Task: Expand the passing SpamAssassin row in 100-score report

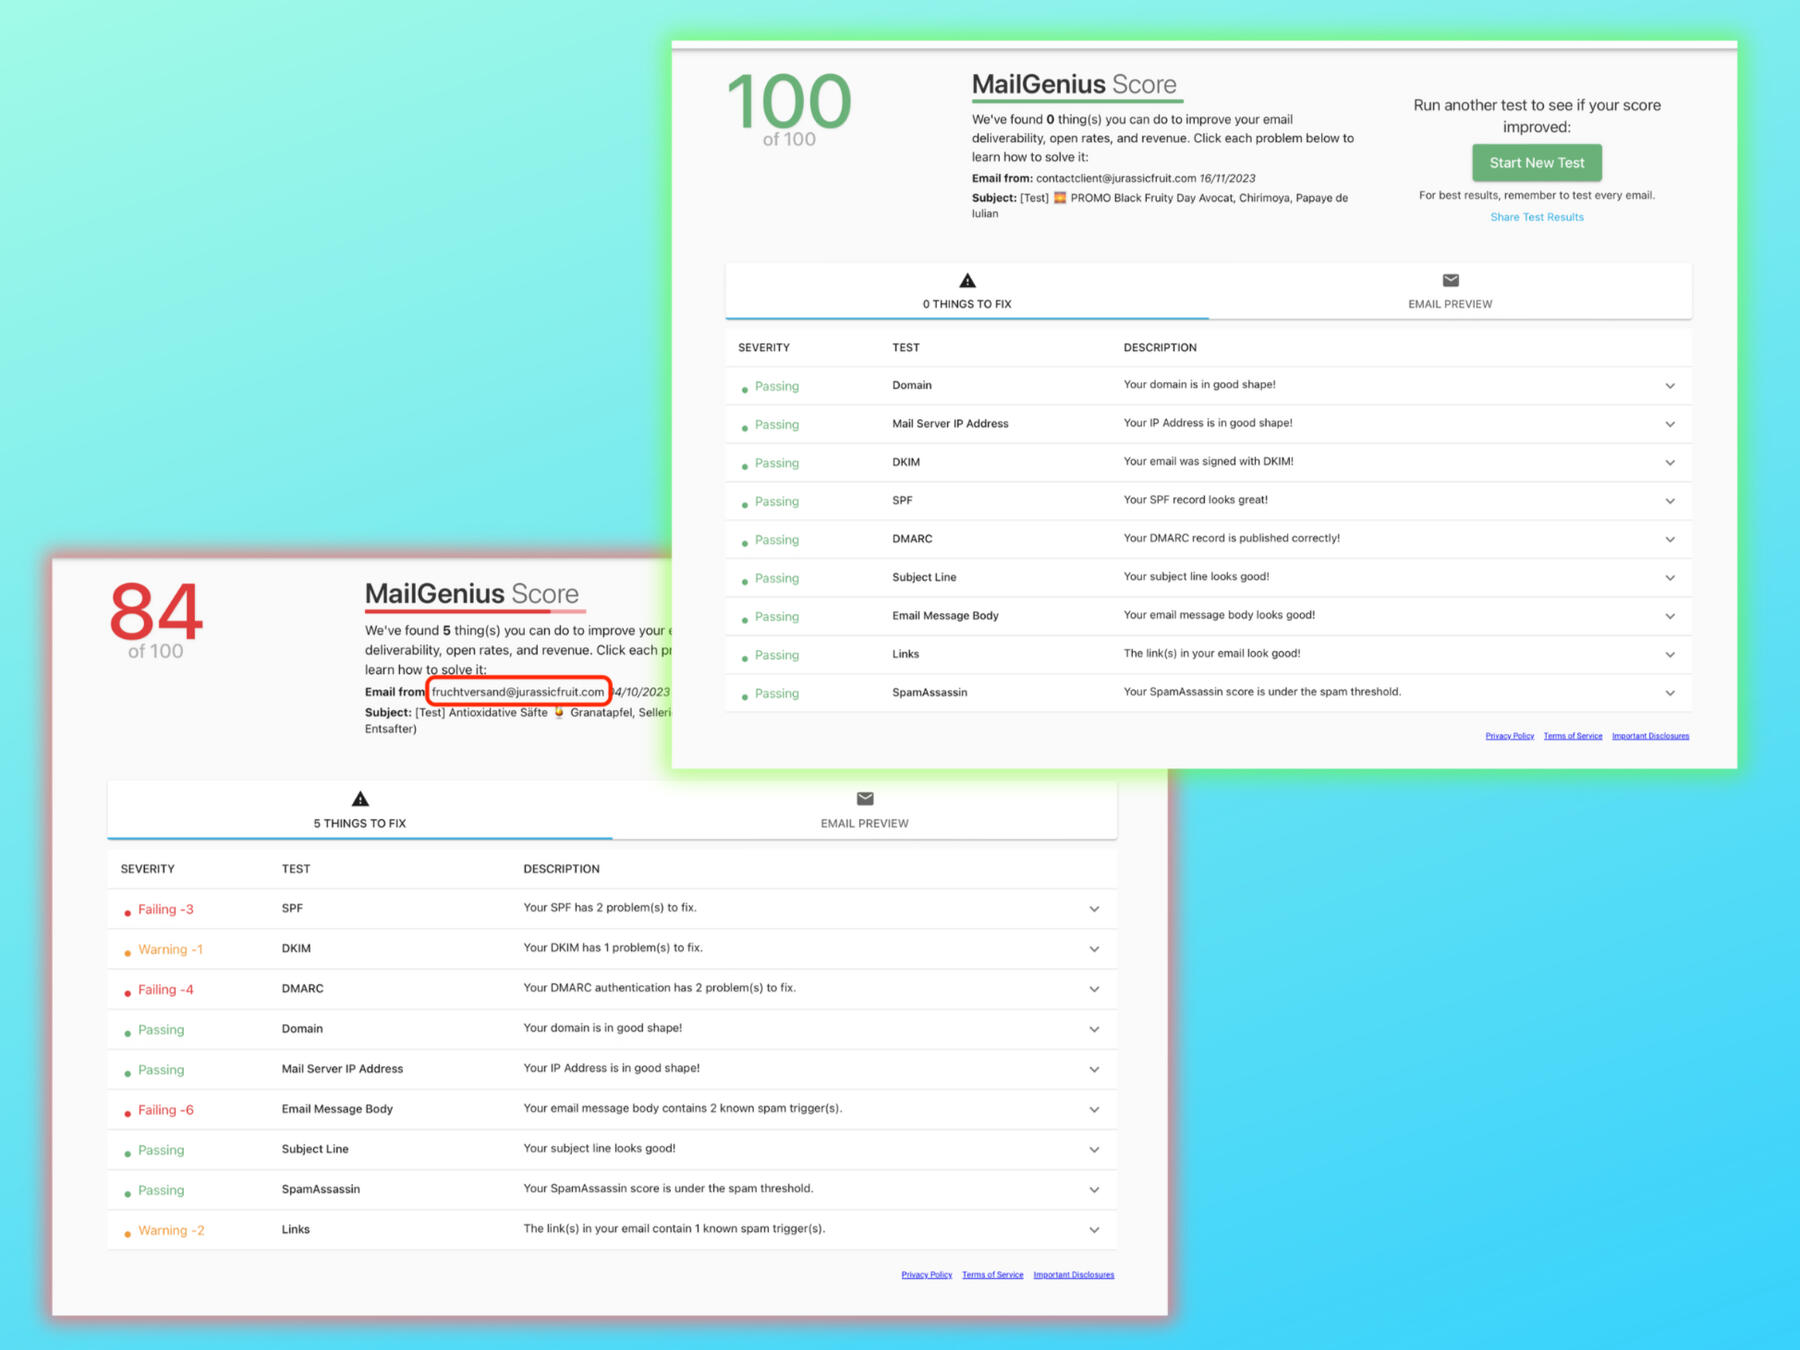Action: tap(1669, 693)
